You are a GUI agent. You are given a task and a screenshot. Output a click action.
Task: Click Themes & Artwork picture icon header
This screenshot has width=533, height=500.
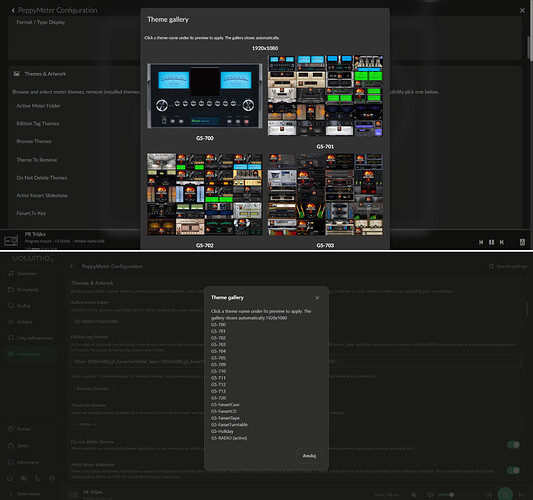16,74
